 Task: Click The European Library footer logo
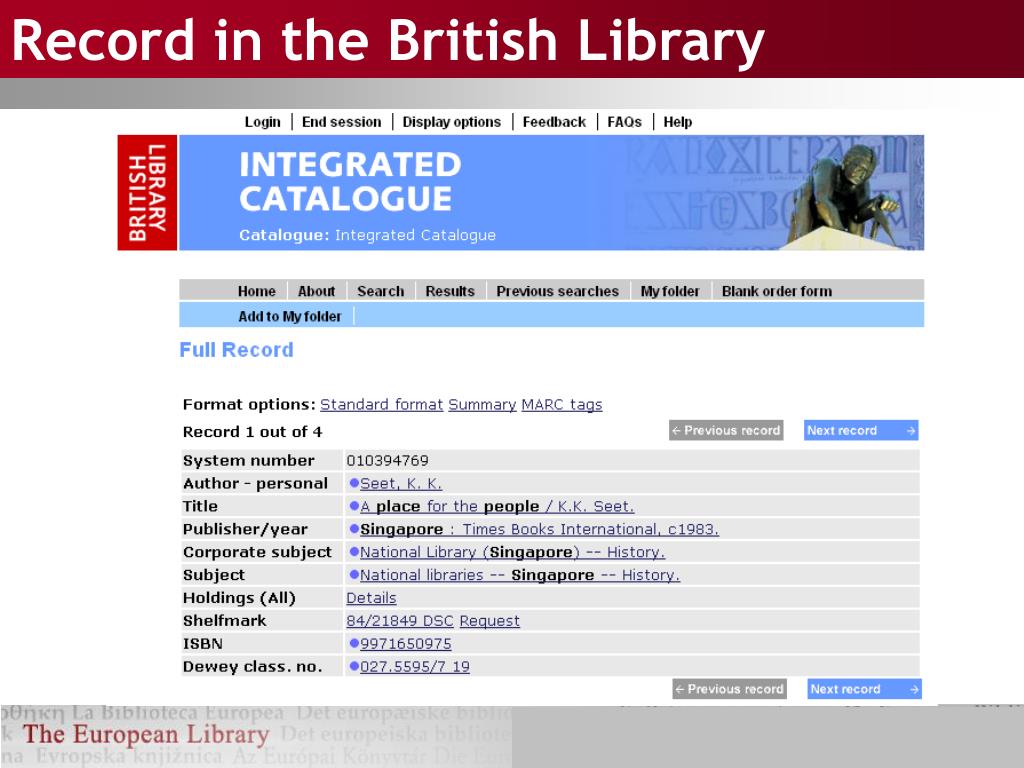pos(146,734)
